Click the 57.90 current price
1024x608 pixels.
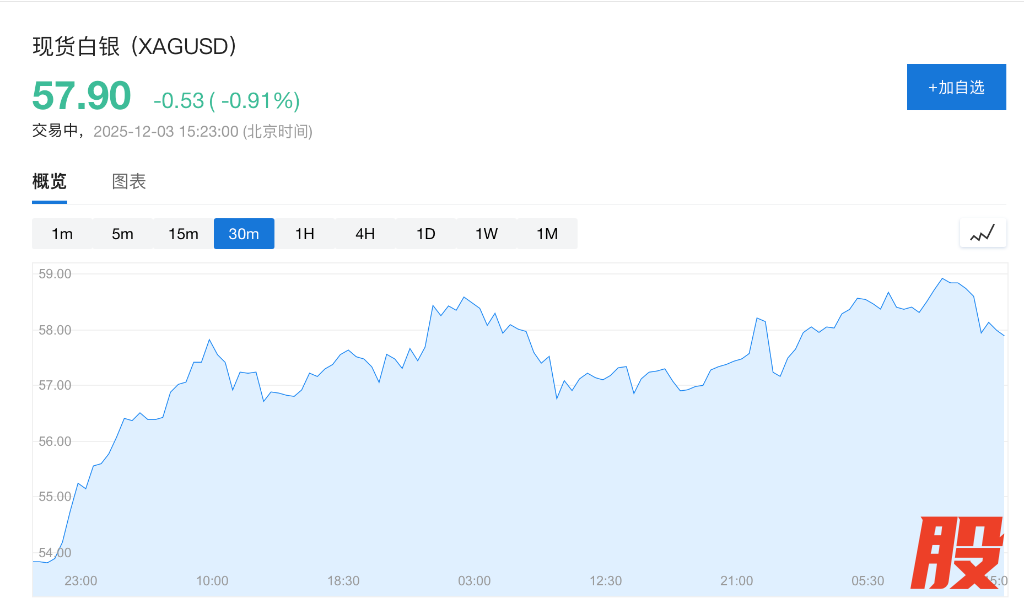81,96
